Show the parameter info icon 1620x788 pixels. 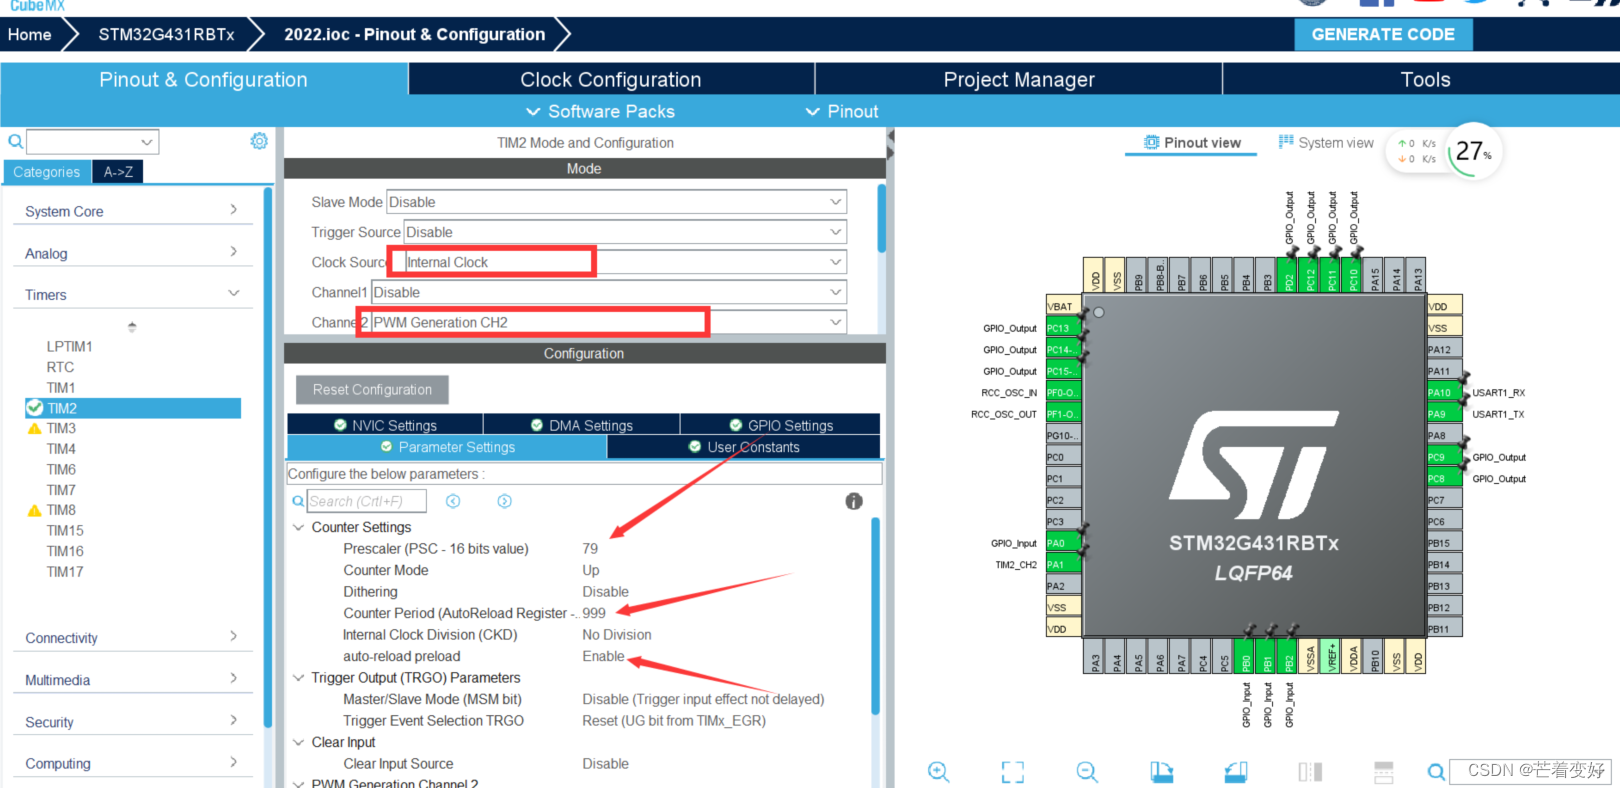point(854,501)
